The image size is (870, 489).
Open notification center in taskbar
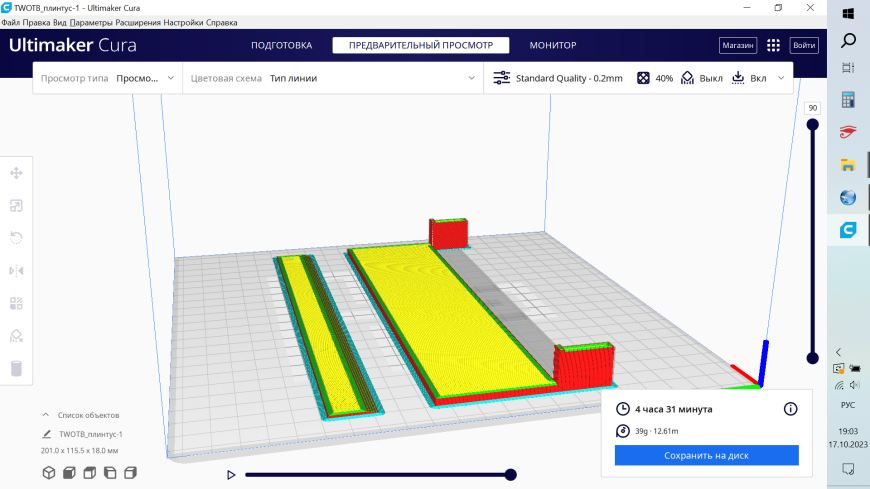(848, 469)
